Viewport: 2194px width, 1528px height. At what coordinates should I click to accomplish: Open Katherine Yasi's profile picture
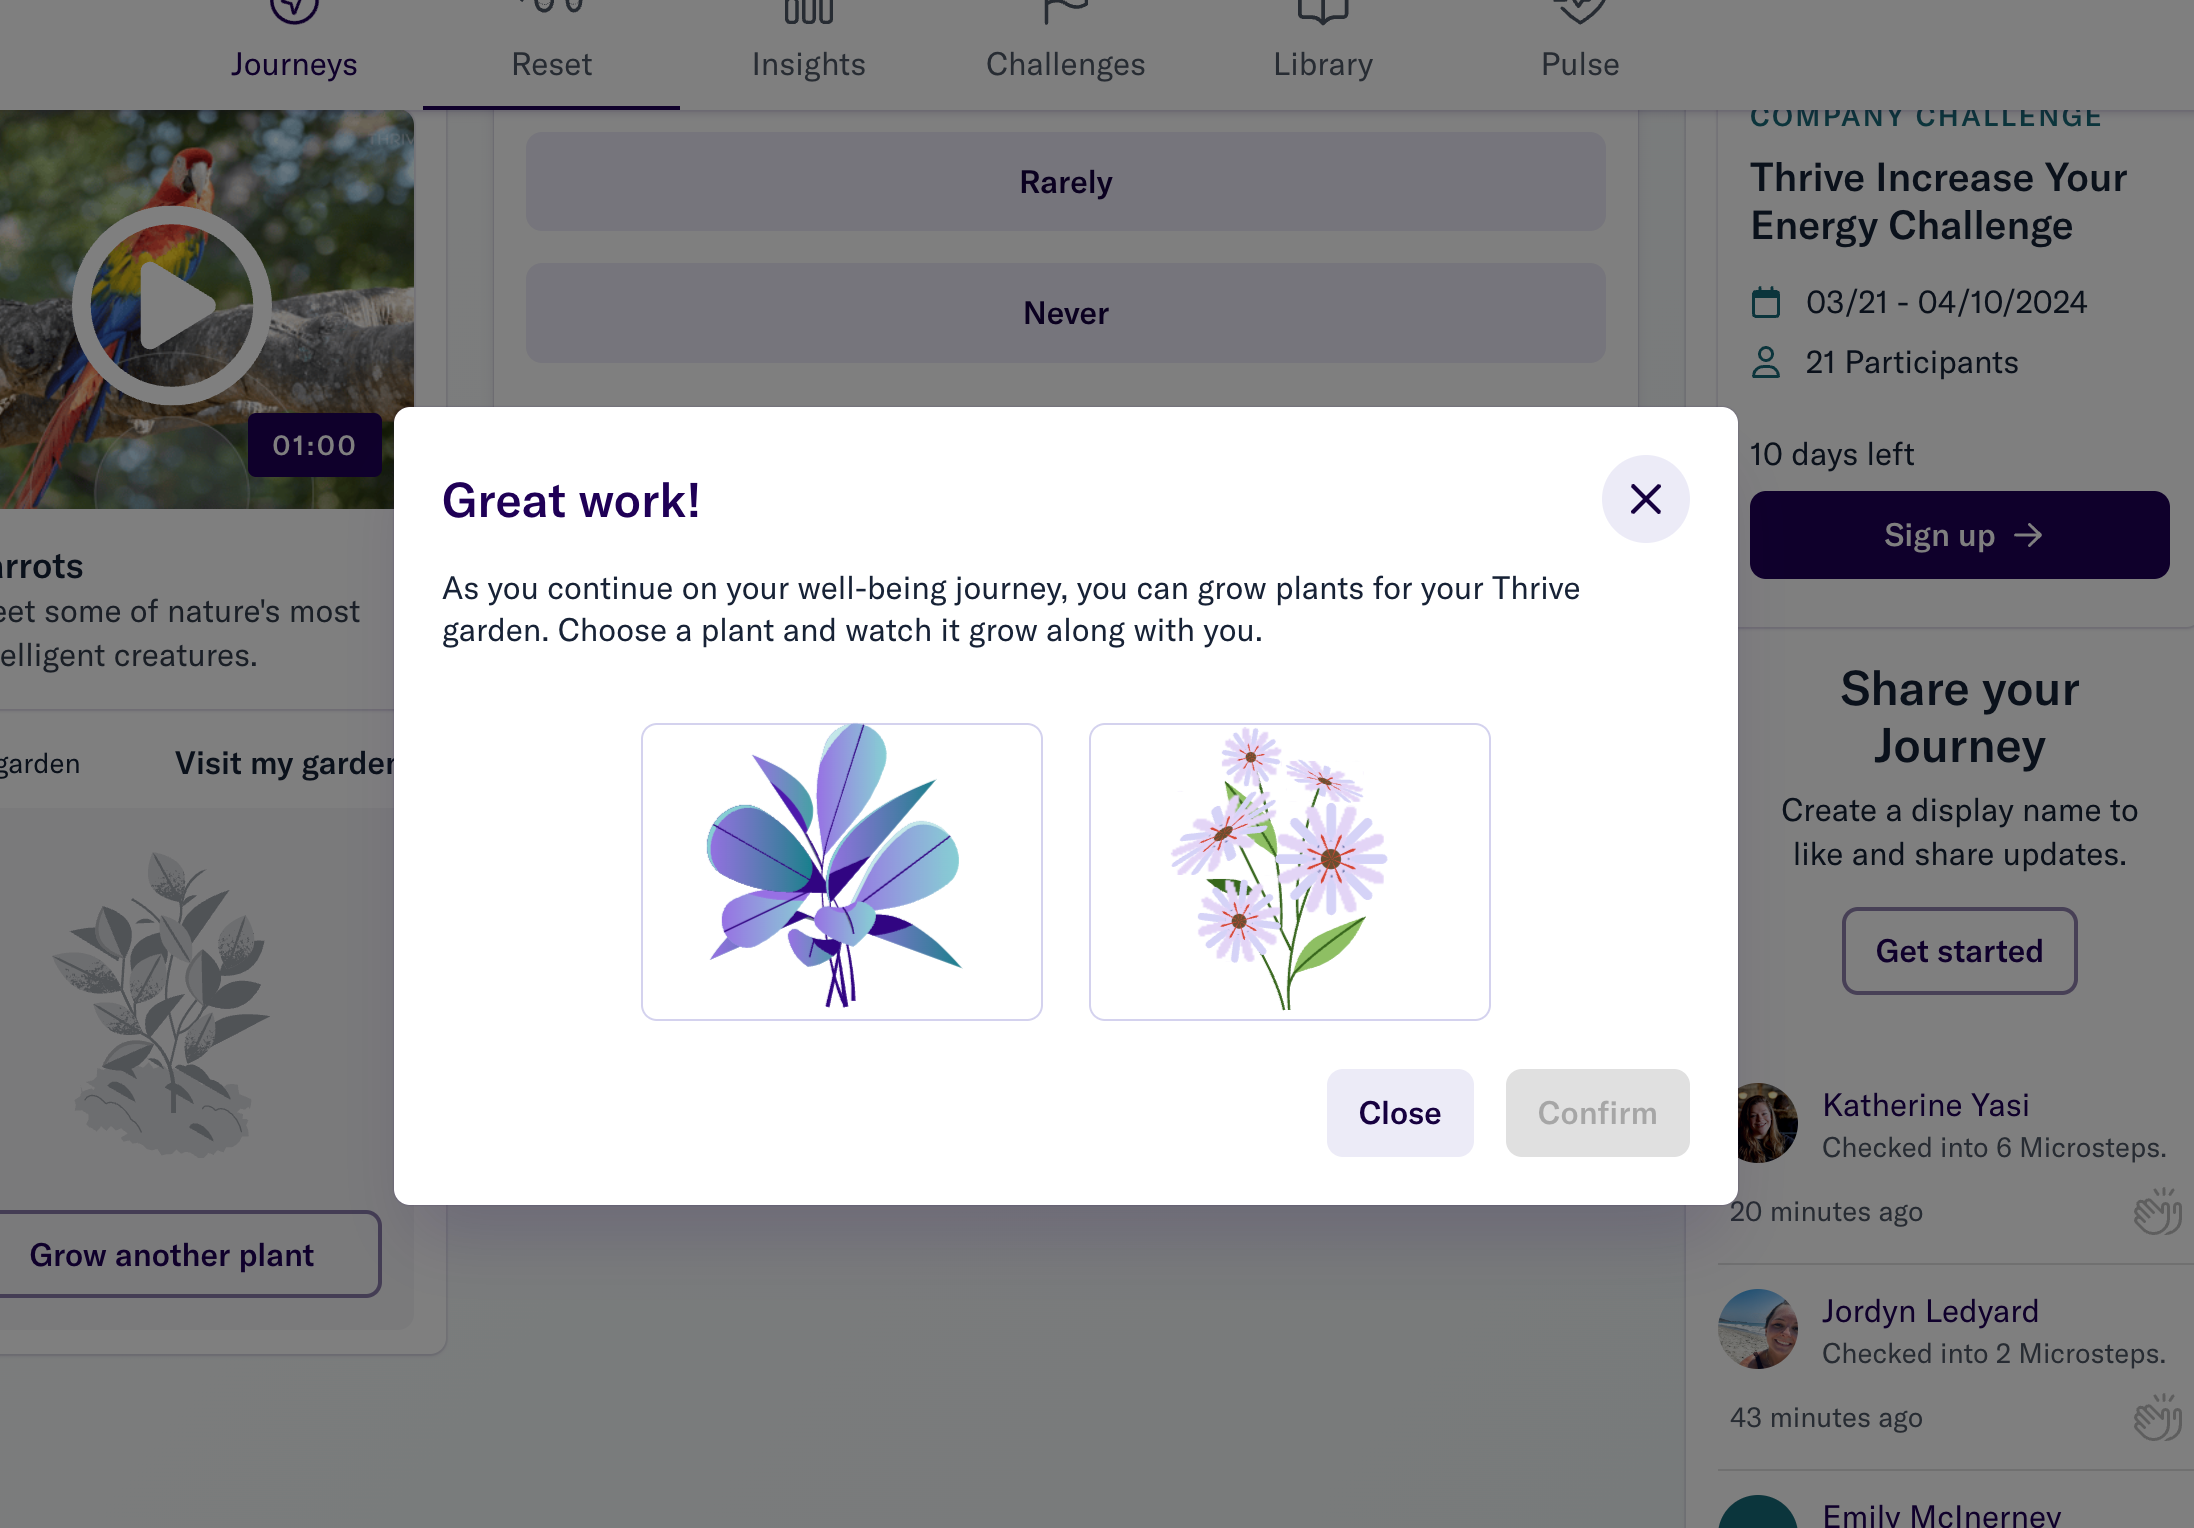click(1766, 1123)
